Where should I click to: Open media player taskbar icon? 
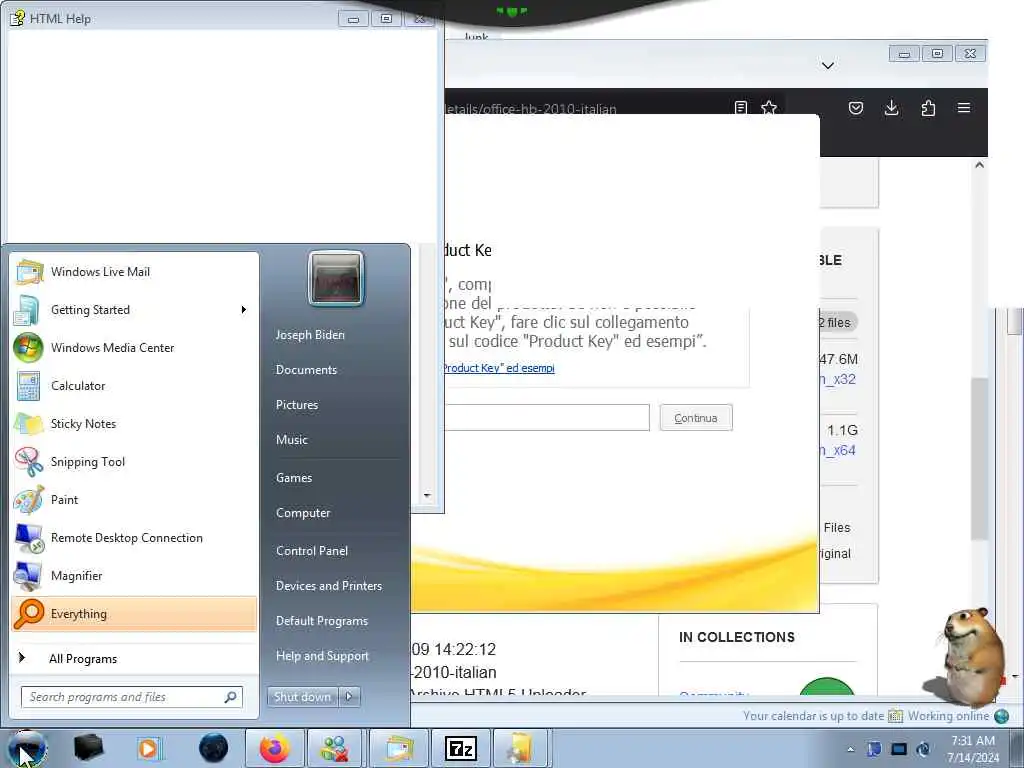click(x=149, y=748)
